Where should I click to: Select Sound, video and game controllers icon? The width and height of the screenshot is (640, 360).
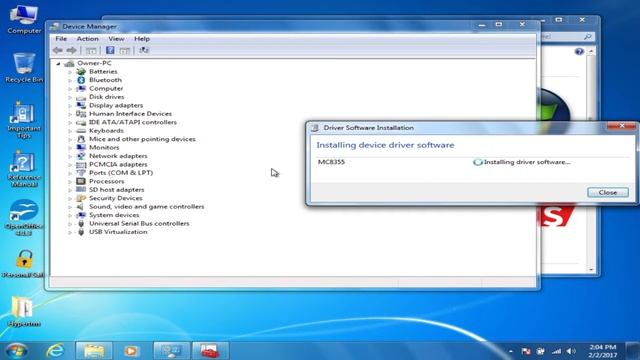[x=81, y=207]
